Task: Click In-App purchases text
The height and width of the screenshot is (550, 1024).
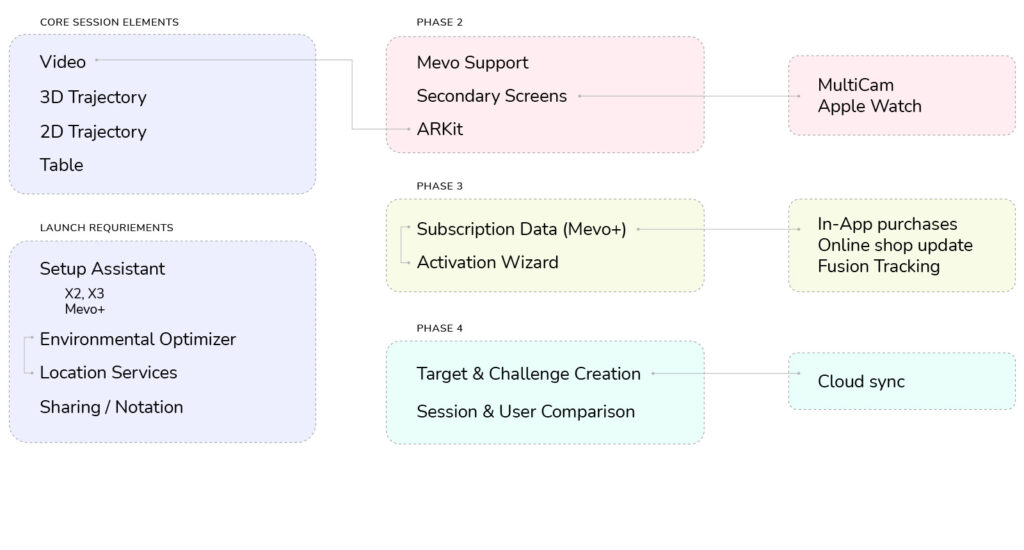Action: point(887,224)
